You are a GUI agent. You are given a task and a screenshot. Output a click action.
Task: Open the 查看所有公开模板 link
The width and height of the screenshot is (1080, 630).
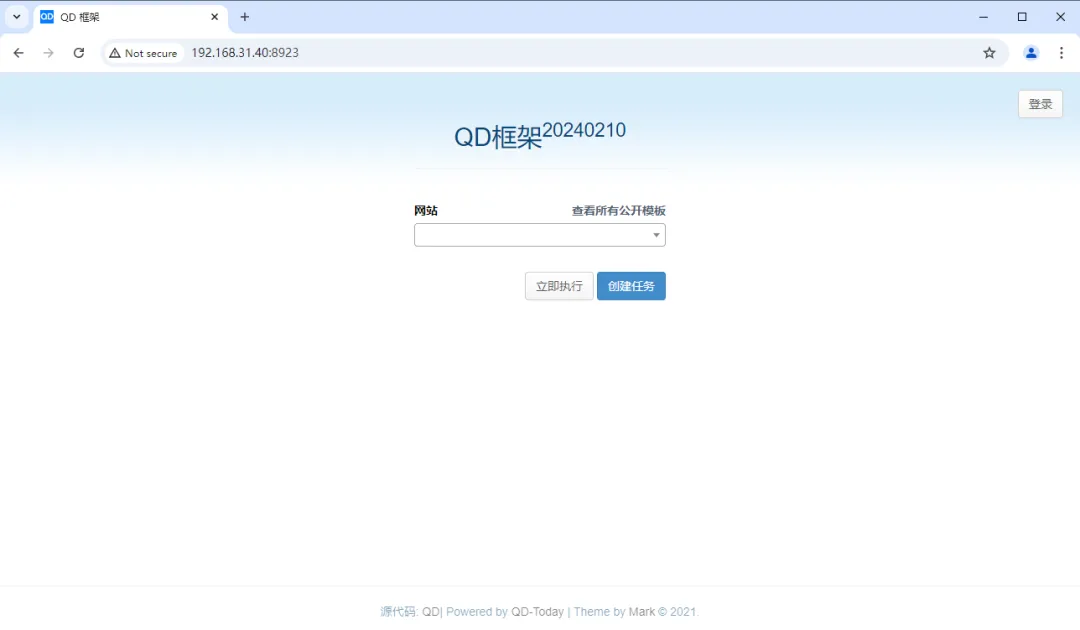coord(618,211)
